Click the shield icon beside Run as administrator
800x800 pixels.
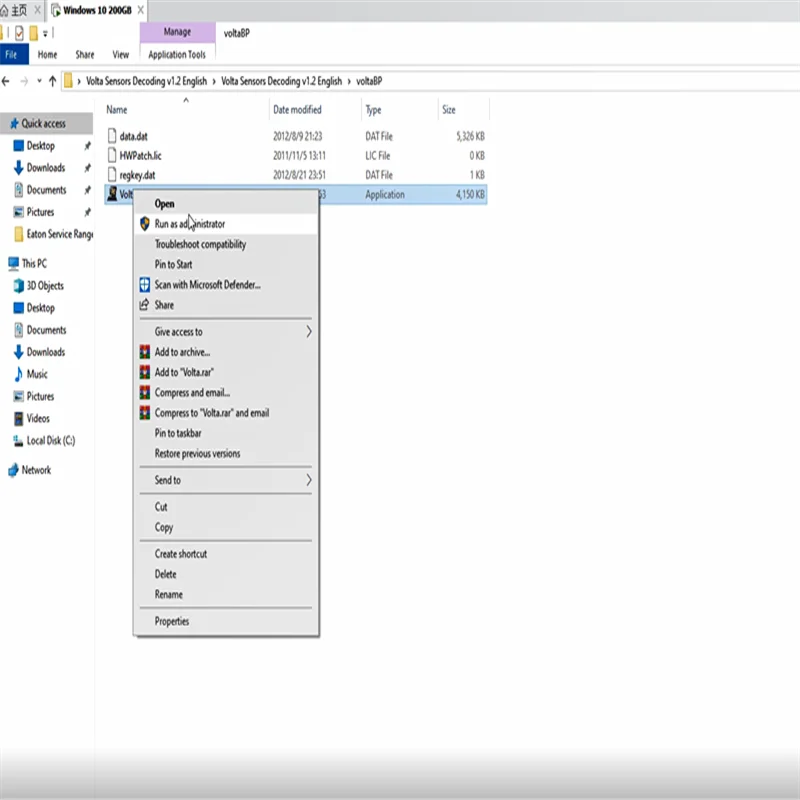145,224
